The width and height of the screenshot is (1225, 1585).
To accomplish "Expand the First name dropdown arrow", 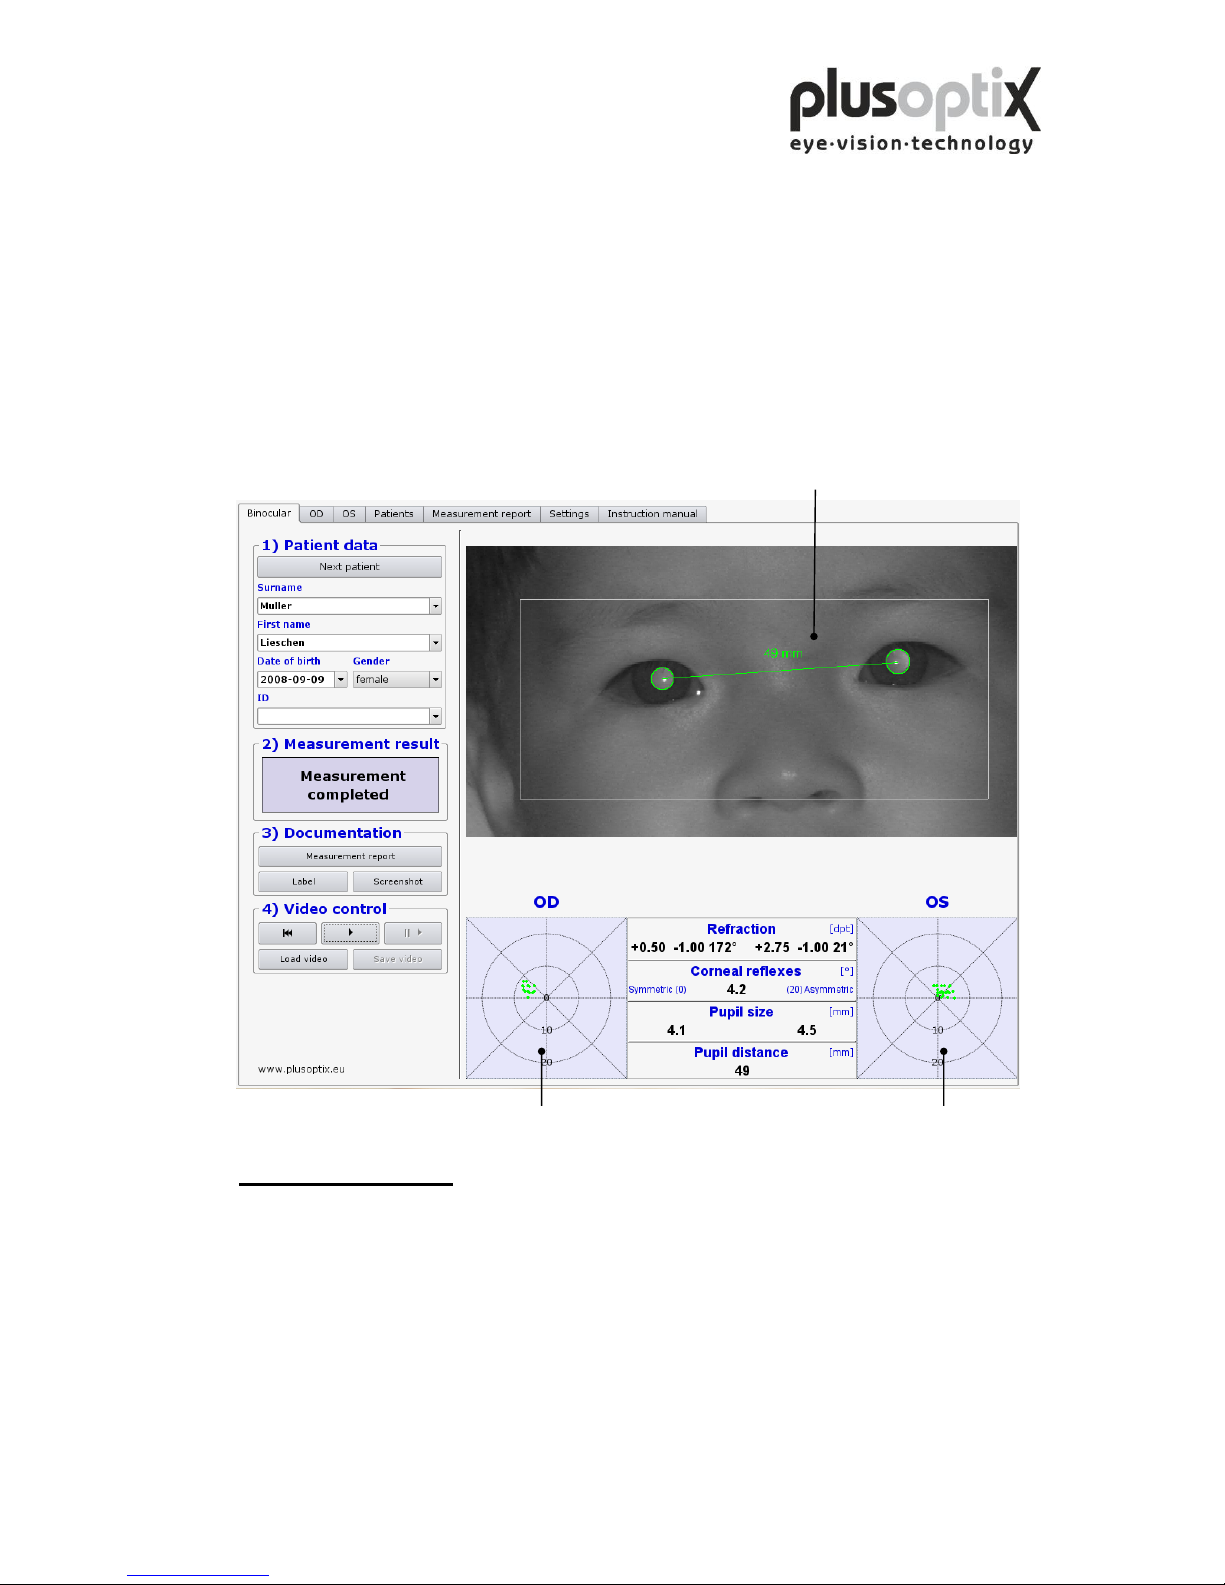I will tap(436, 643).
